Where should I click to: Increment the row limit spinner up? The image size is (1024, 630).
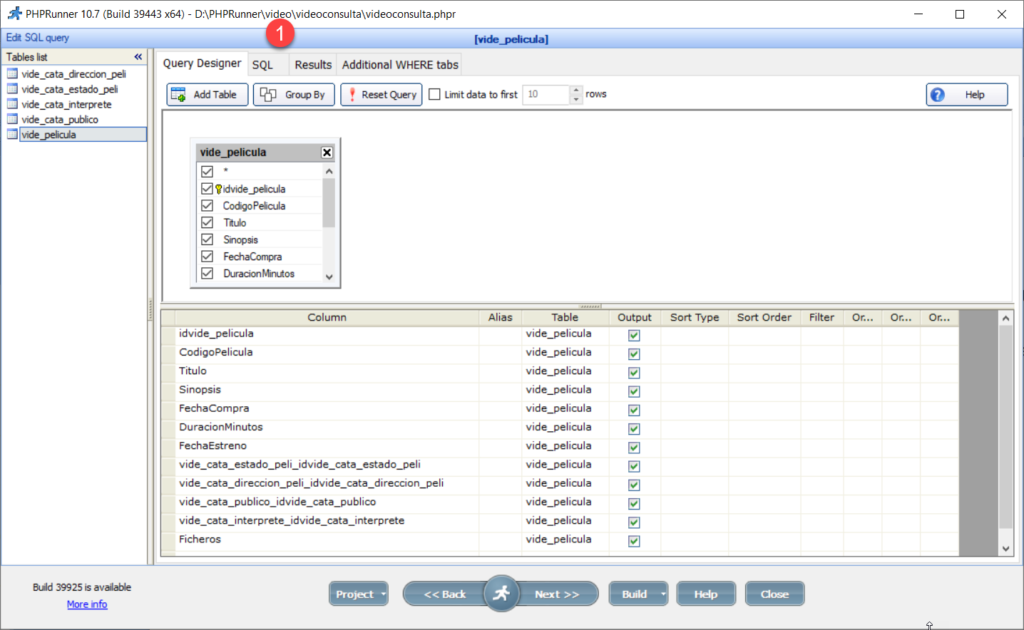(576, 90)
